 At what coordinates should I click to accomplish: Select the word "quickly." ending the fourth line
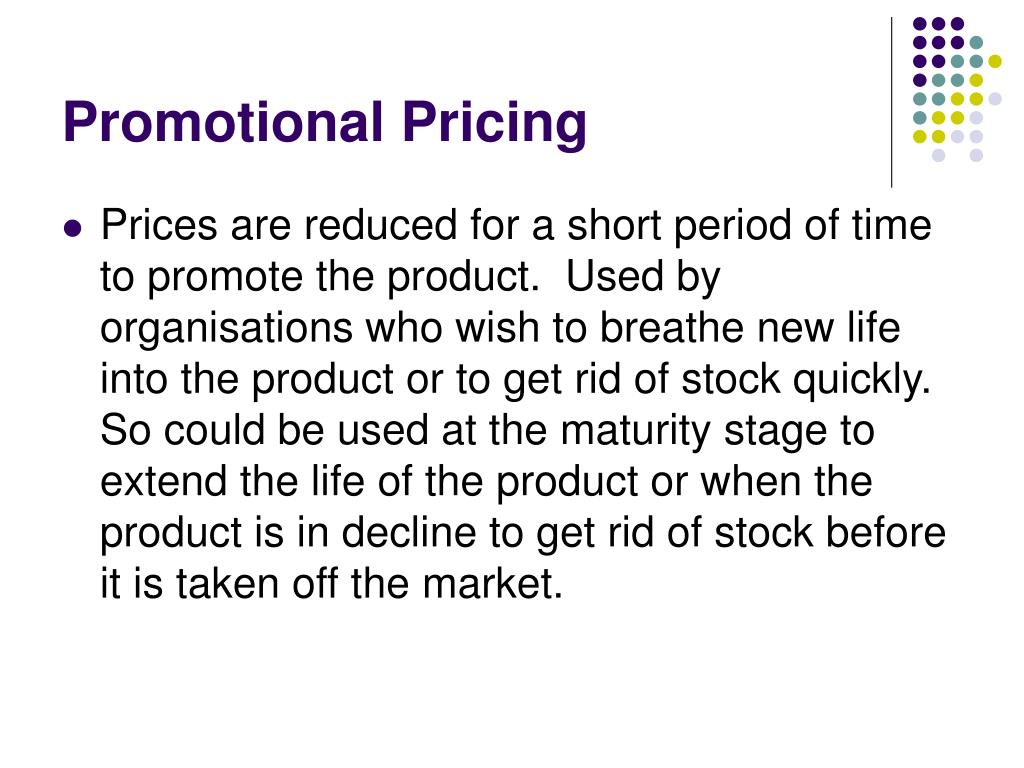coord(861,379)
